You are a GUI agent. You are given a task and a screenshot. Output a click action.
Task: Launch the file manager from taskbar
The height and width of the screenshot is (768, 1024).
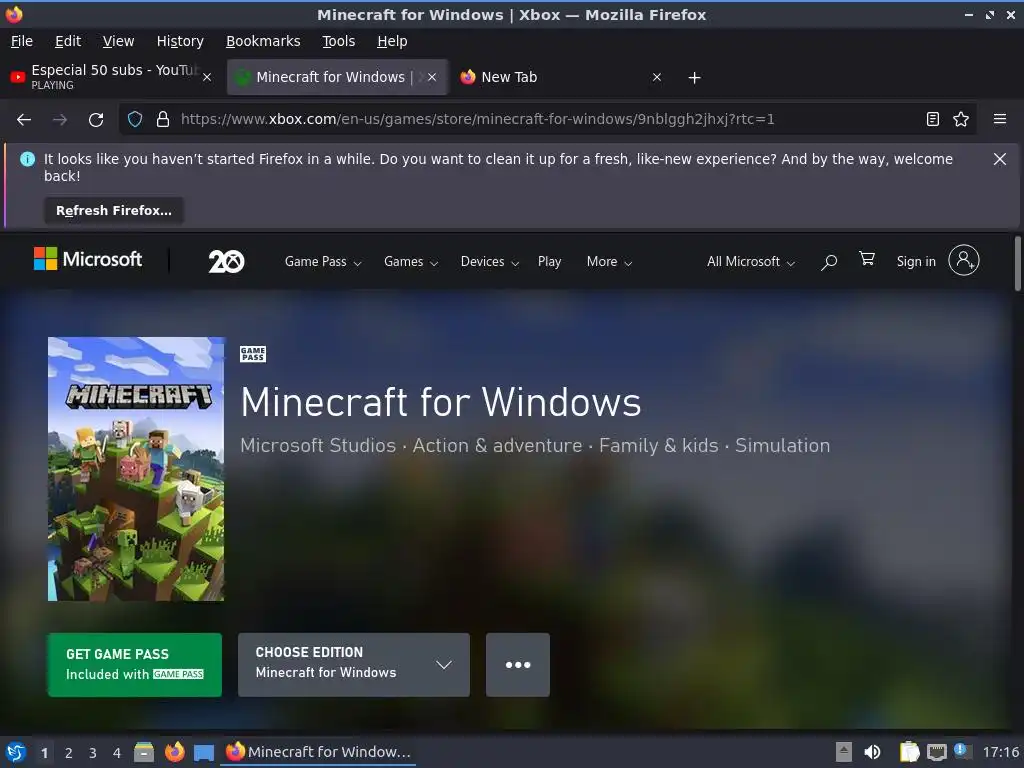[x=144, y=752]
